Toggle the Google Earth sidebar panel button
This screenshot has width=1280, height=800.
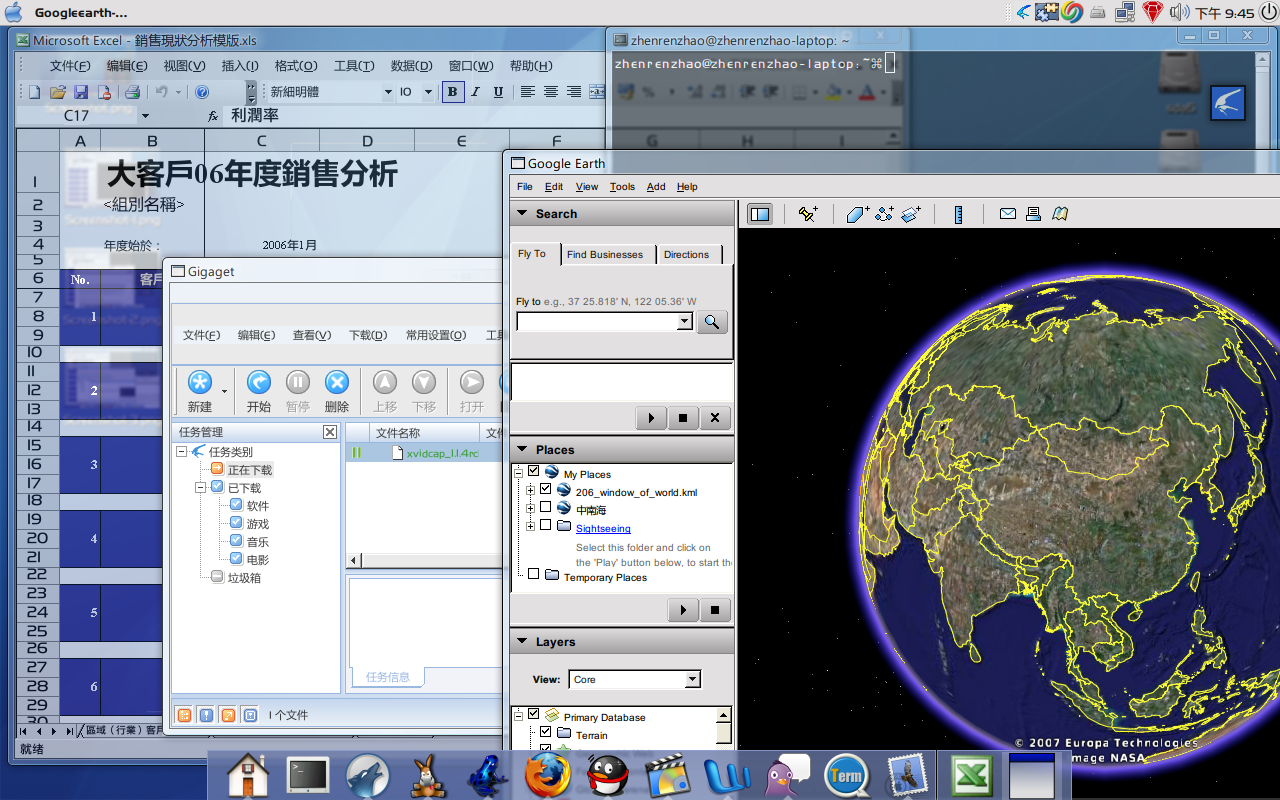click(760, 214)
